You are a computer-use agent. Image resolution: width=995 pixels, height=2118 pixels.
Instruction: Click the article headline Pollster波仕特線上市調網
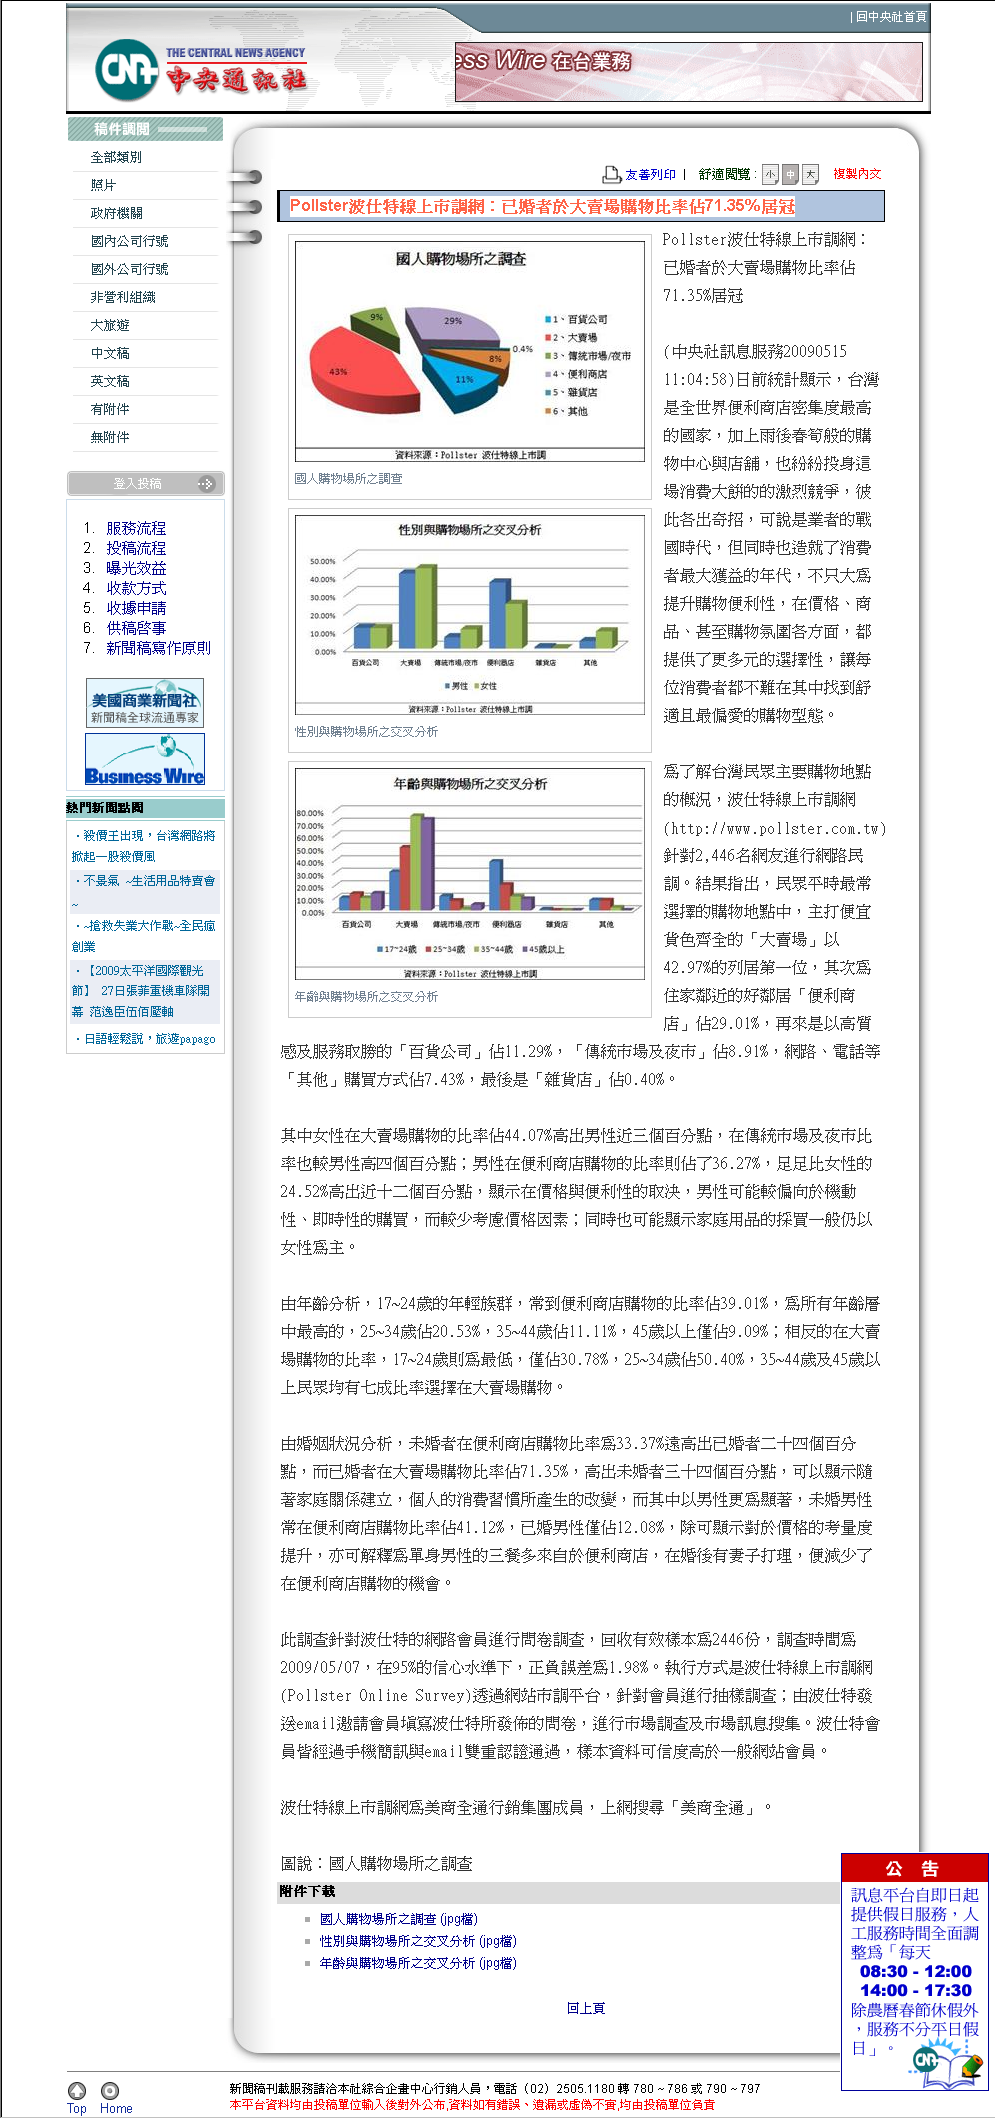[542, 206]
